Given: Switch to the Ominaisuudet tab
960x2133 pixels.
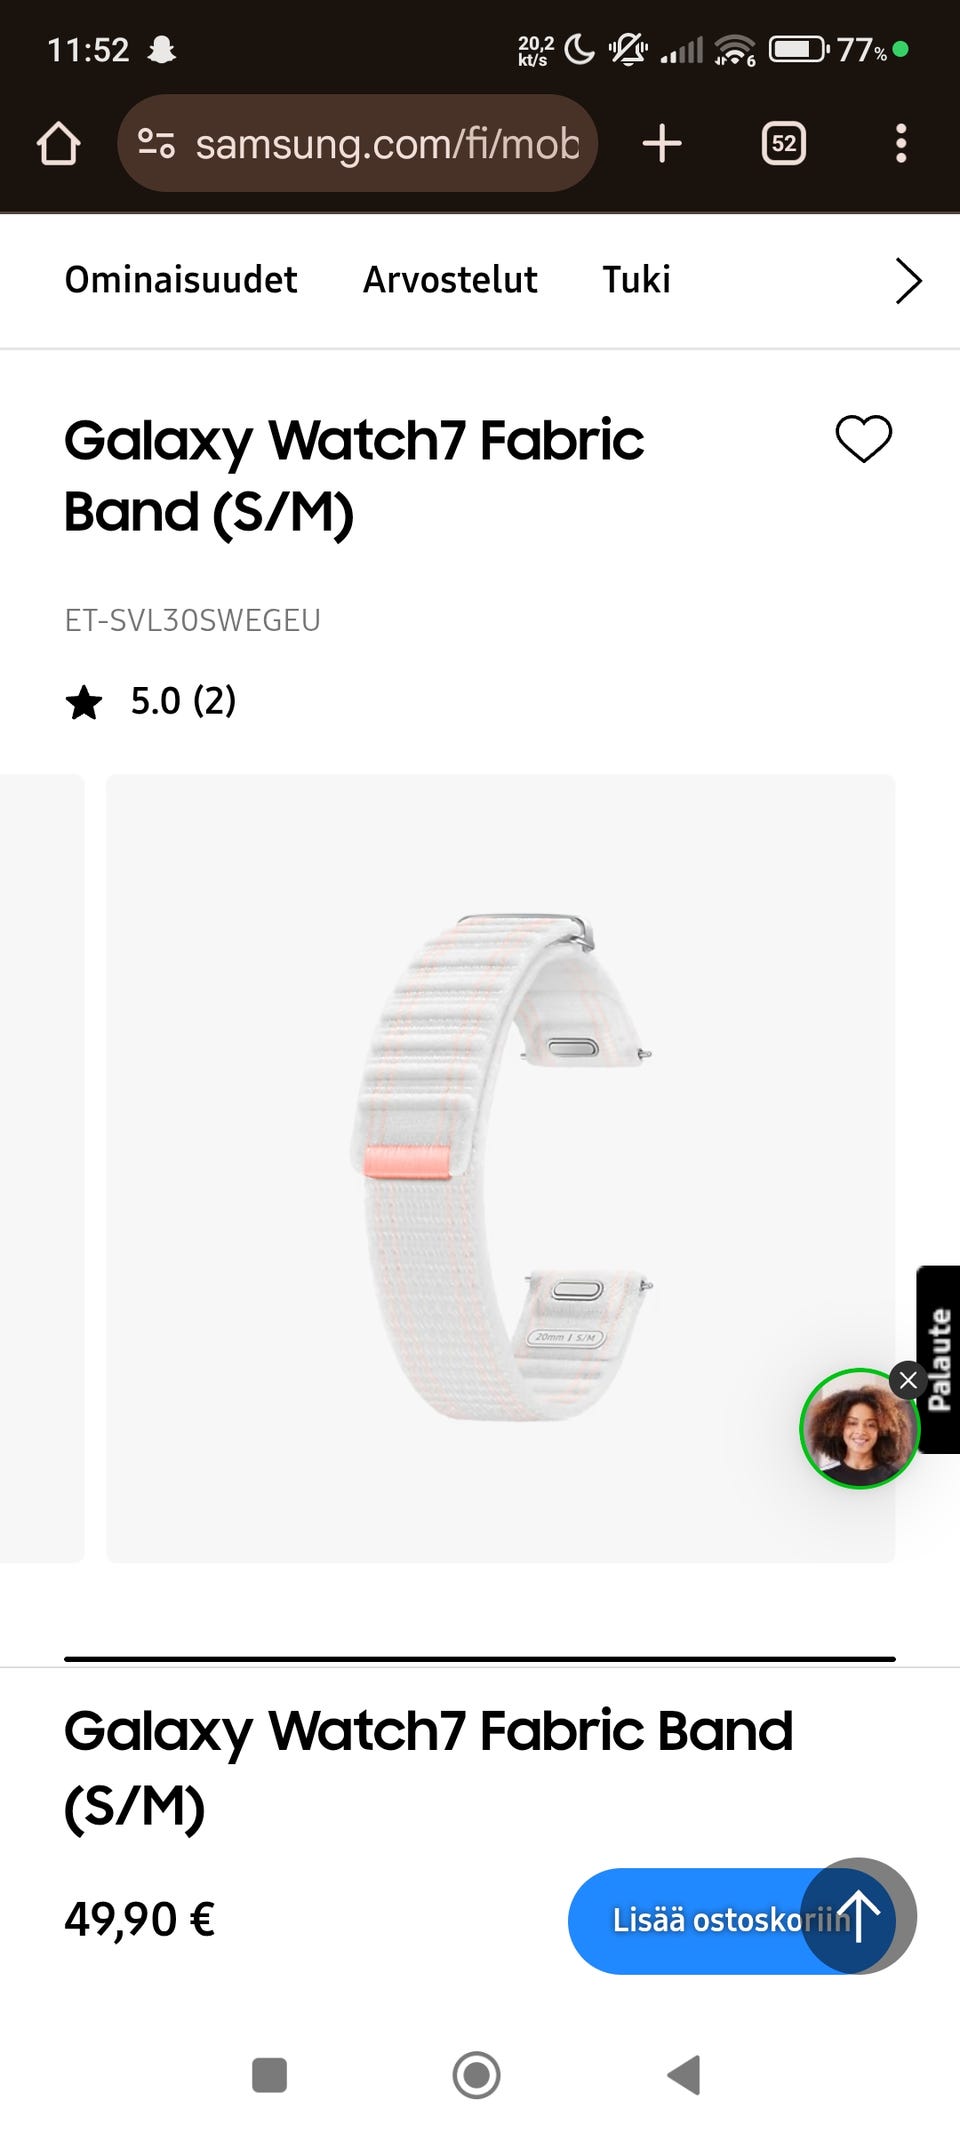Looking at the screenshot, I should click(x=181, y=280).
